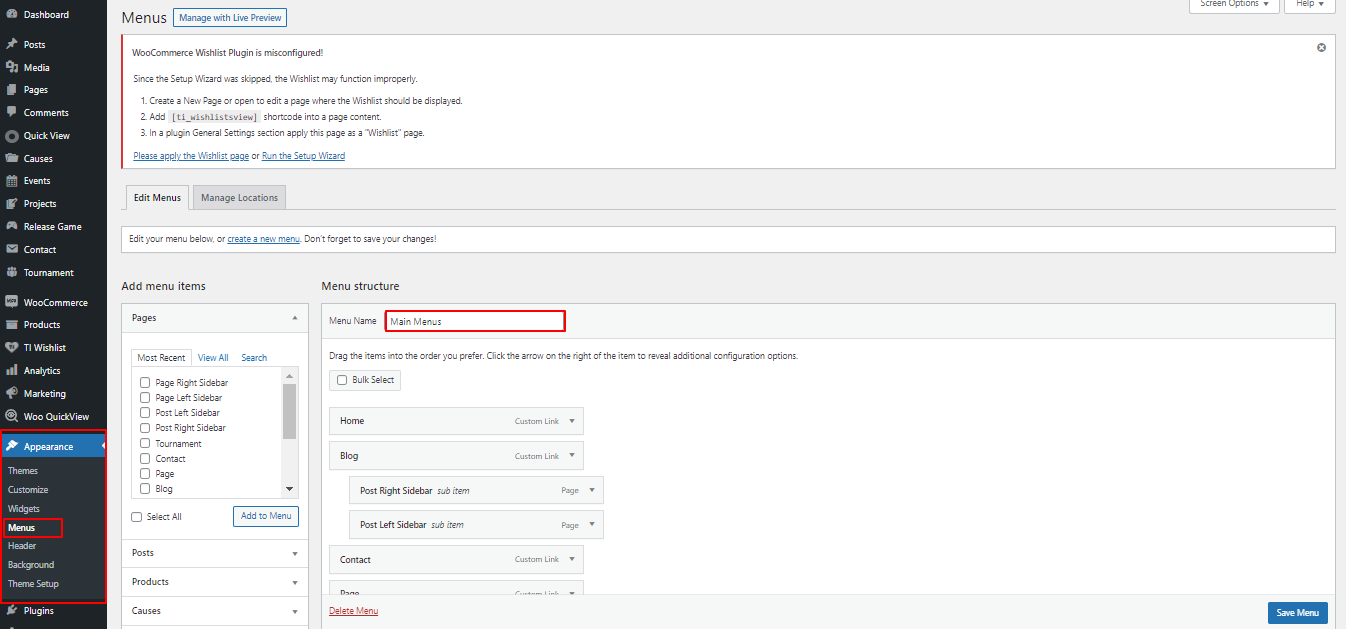Dismiss the Wishlist misconfigured notice

[x=1321, y=48]
